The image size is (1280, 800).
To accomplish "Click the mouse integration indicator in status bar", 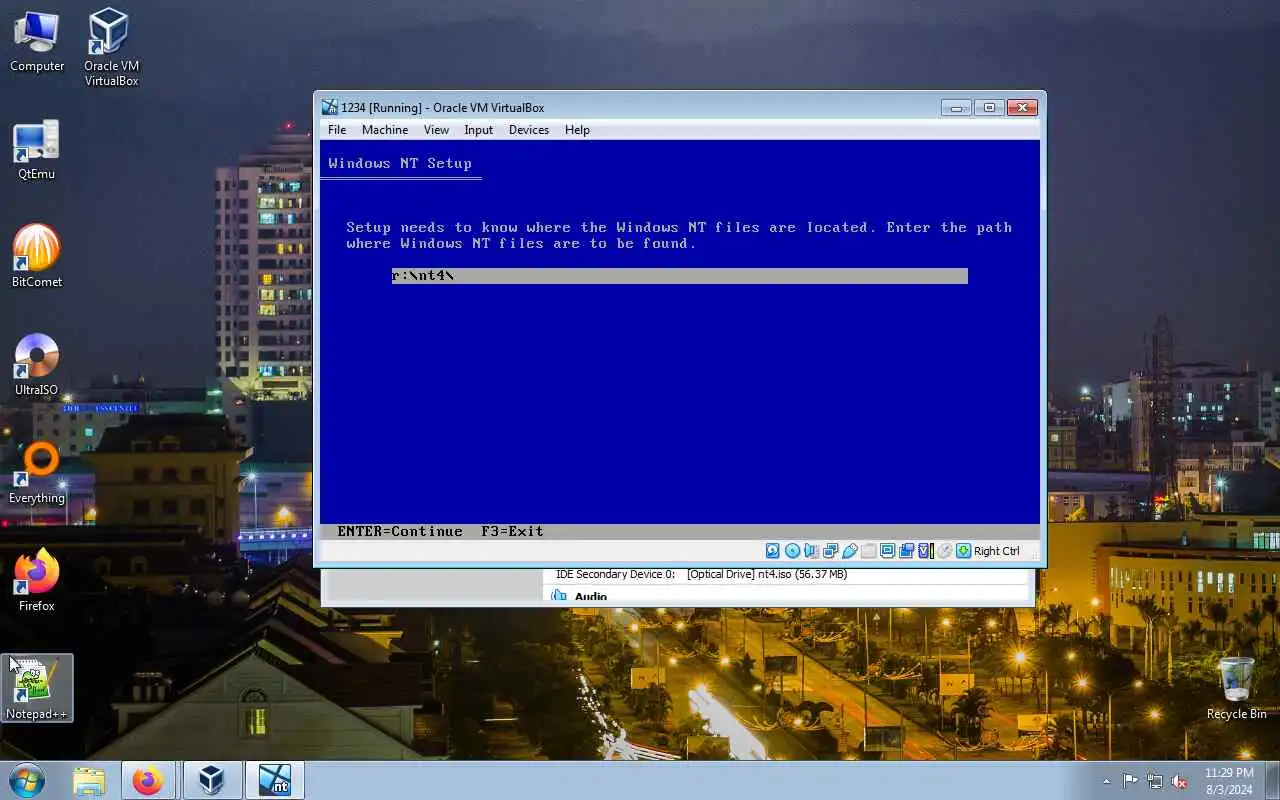I will pos(945,551).
